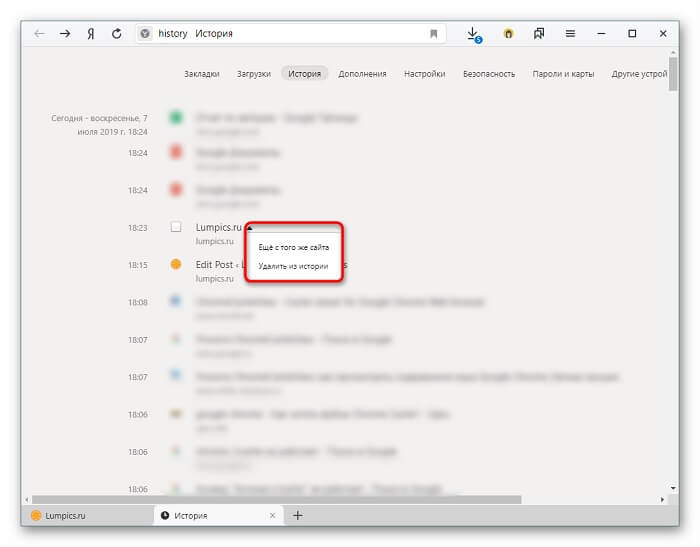Open the browser hamburger menu

point(570,33)
